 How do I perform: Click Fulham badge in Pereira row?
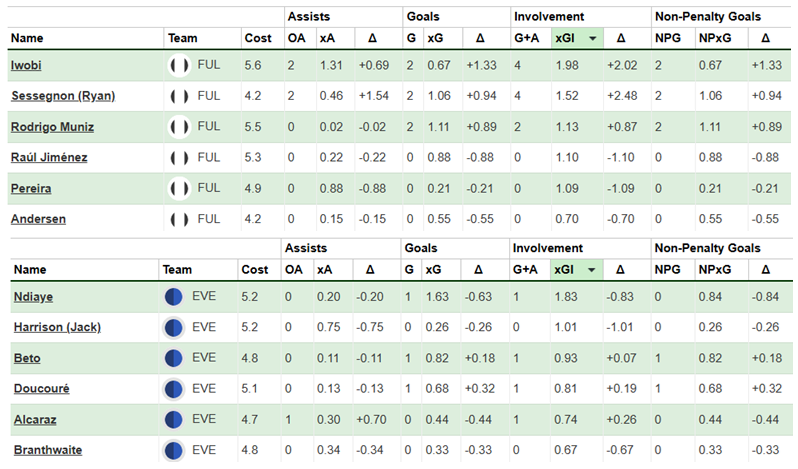[179, 188]
